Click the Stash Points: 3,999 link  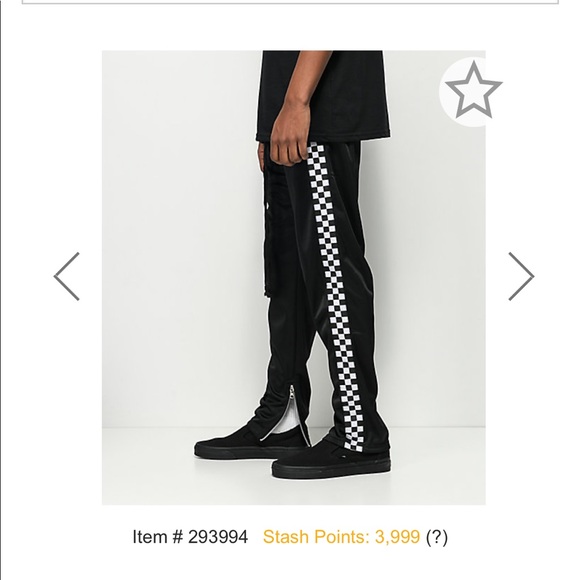point(341,537)
